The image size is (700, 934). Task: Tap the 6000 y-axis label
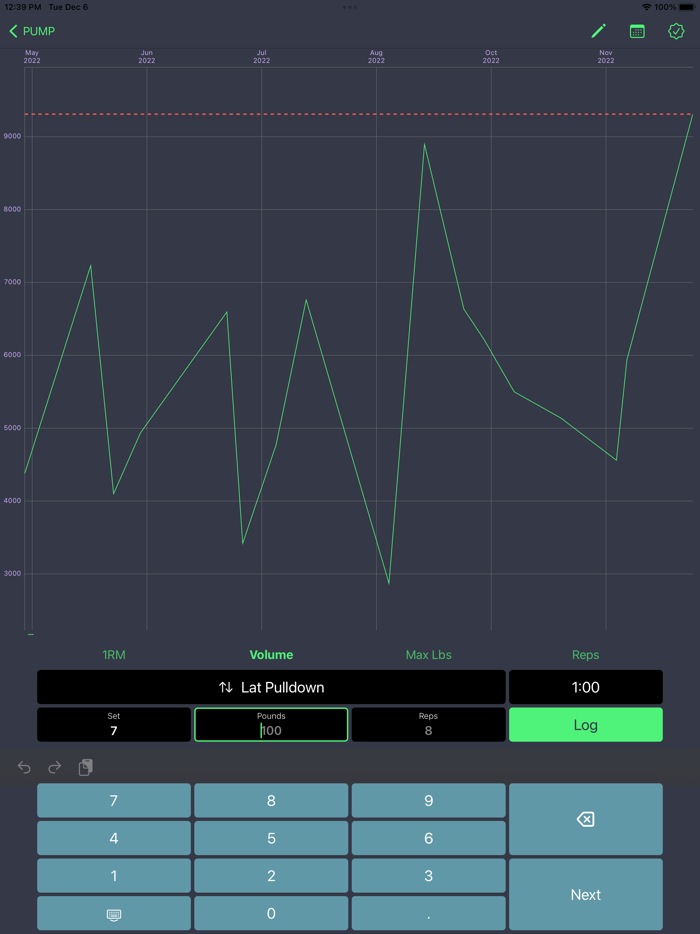(12, 355)
